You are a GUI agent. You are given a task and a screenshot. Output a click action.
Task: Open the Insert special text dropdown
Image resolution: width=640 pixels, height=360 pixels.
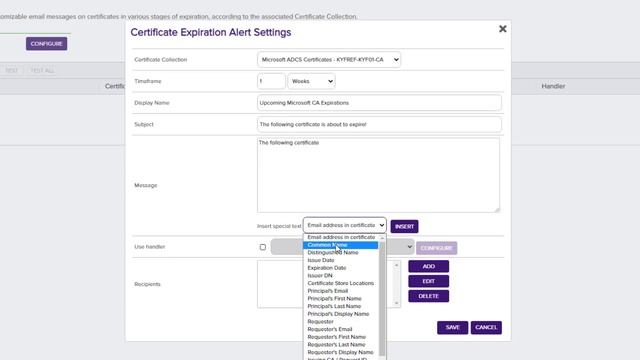(x=344, y=225)
